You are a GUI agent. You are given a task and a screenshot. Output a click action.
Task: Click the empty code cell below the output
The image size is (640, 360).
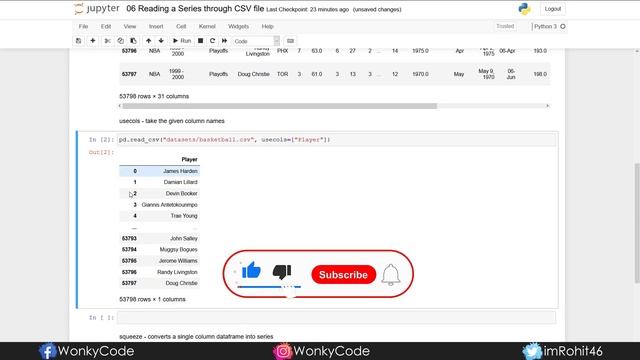point(336,318)
